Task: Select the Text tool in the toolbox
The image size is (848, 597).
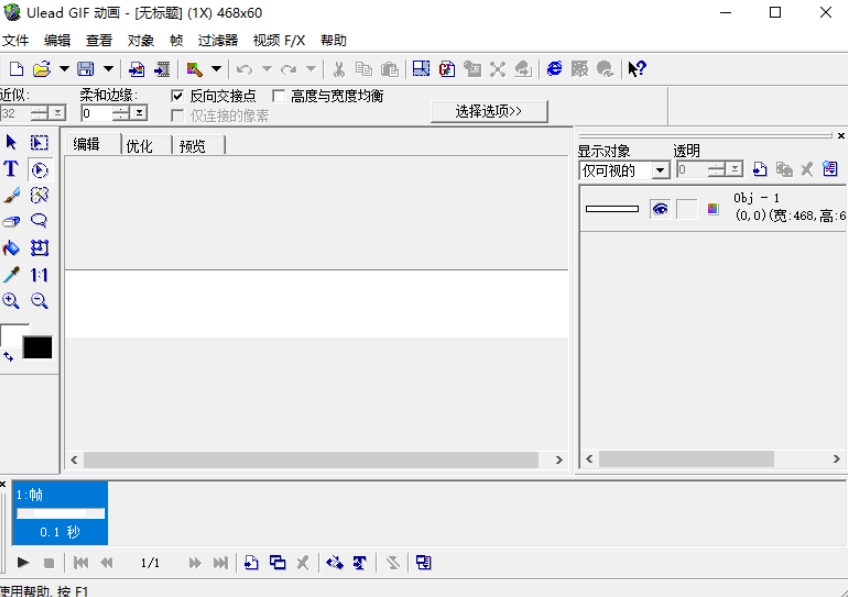Action: coord(11,169)
